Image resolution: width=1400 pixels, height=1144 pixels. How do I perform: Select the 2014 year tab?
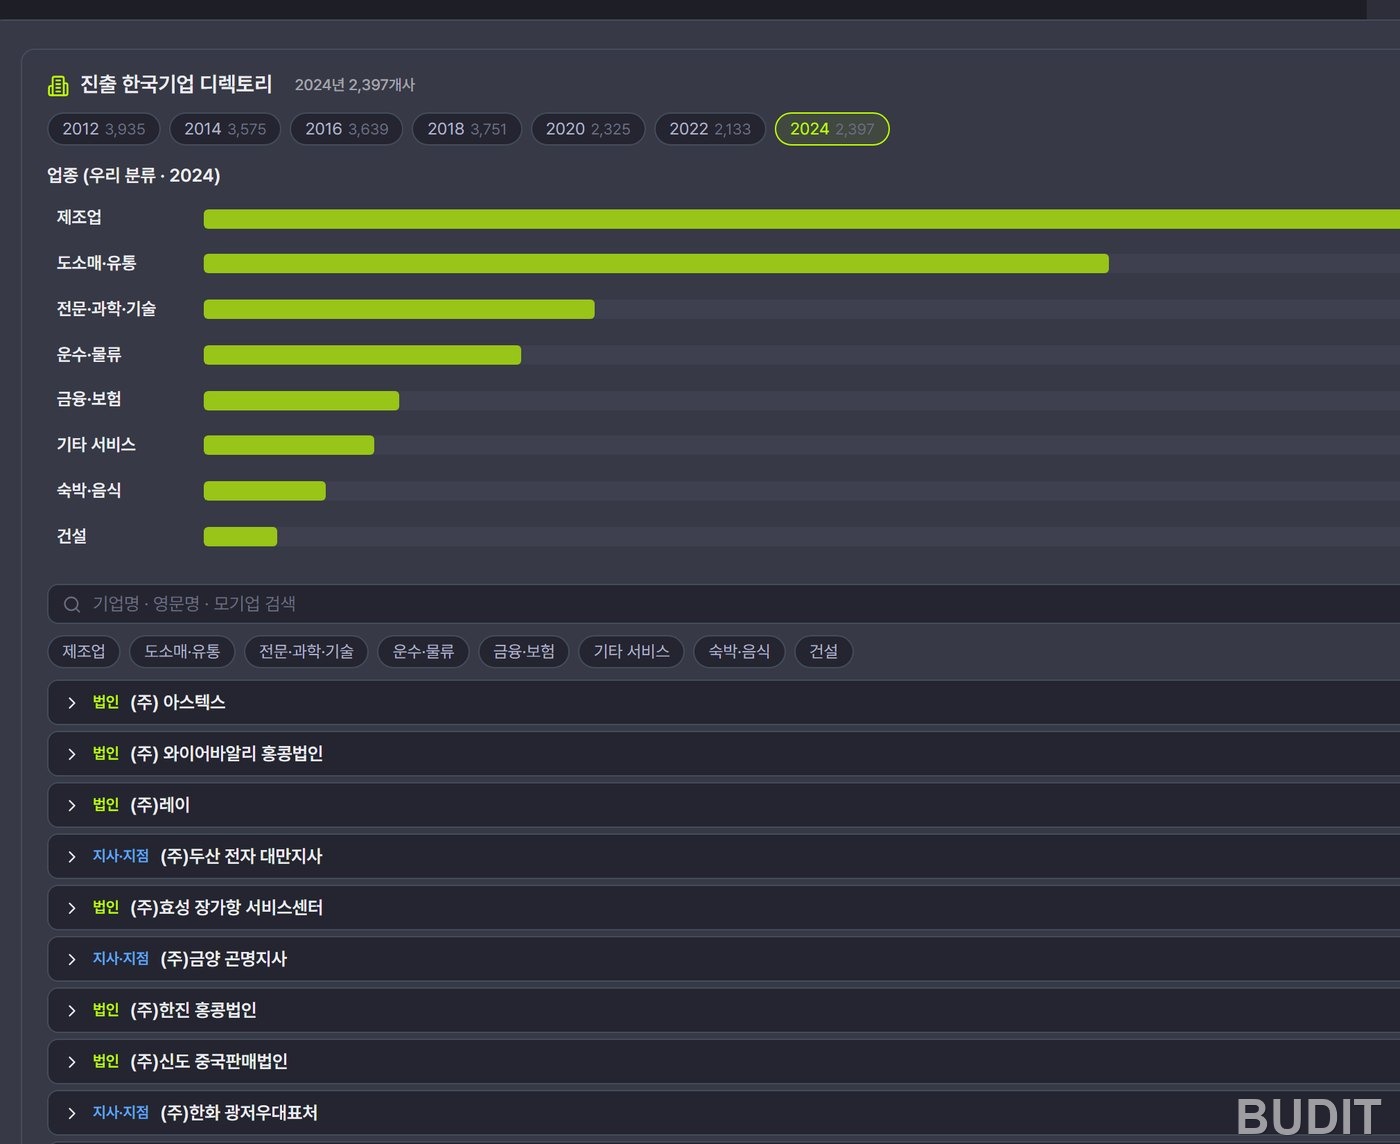tap(225, 129)
